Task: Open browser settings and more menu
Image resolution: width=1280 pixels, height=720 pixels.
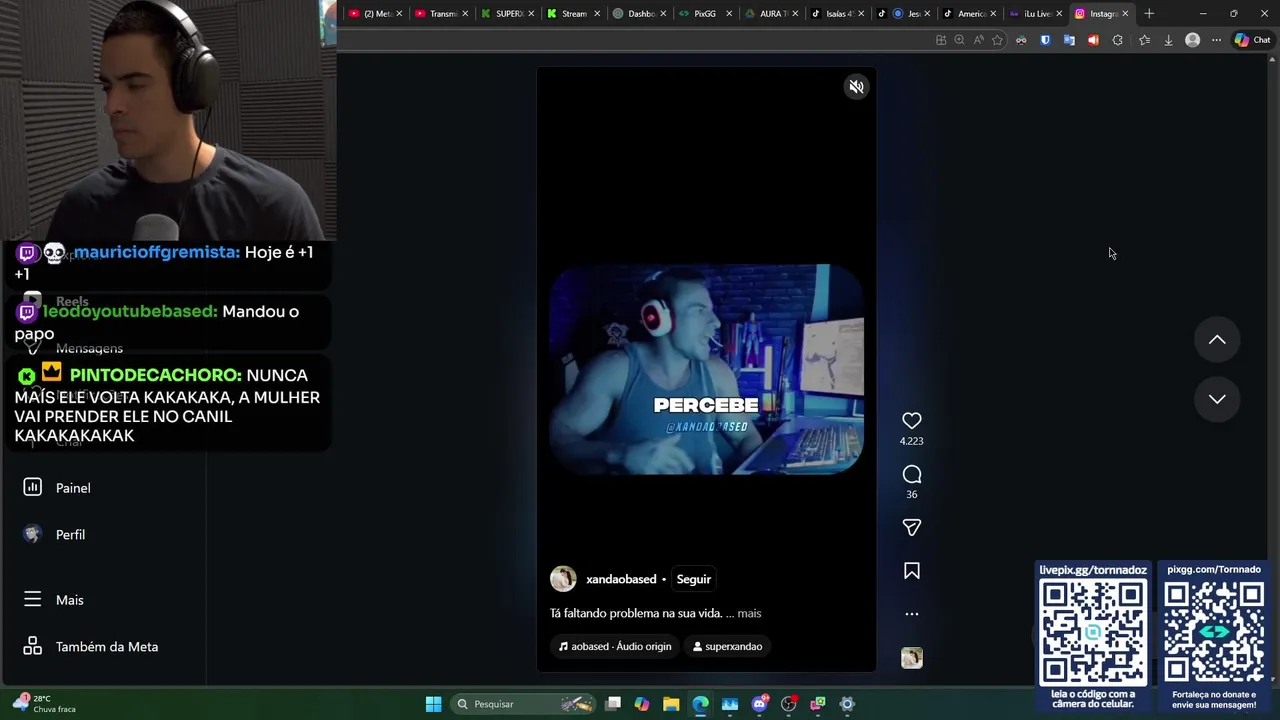Action: [1216, 40]
